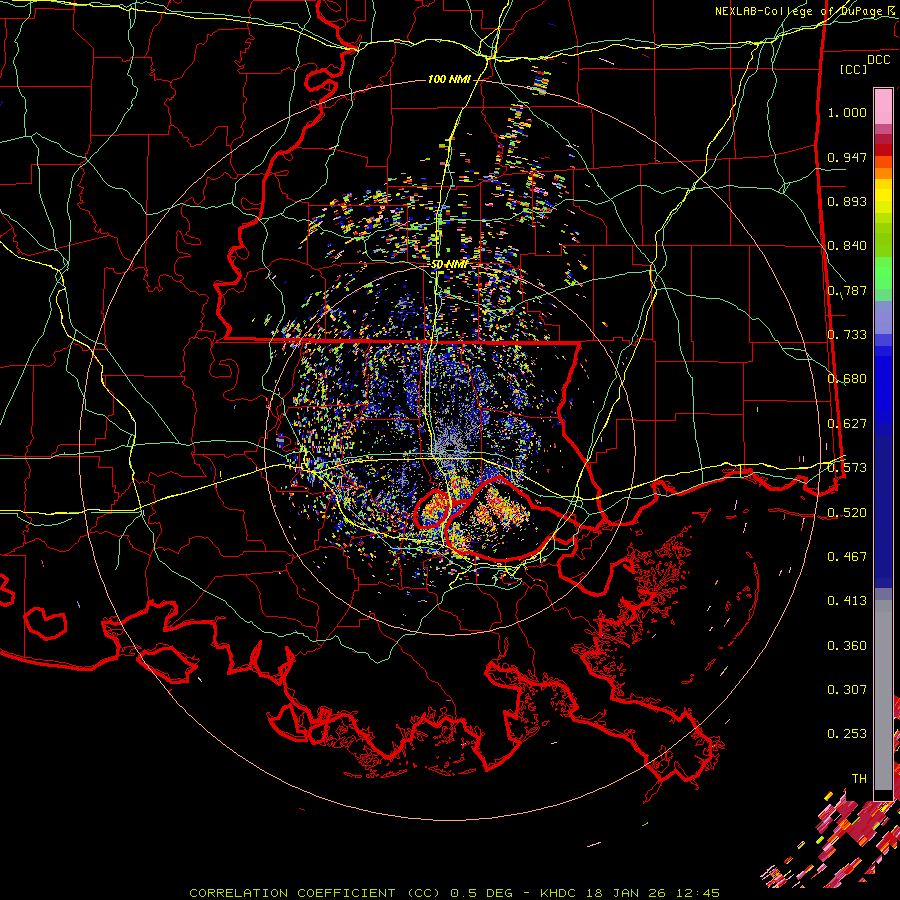This screenshot has height=900, width=900.
Task: Select the 0.680 scale value
Action: point(847,379)
